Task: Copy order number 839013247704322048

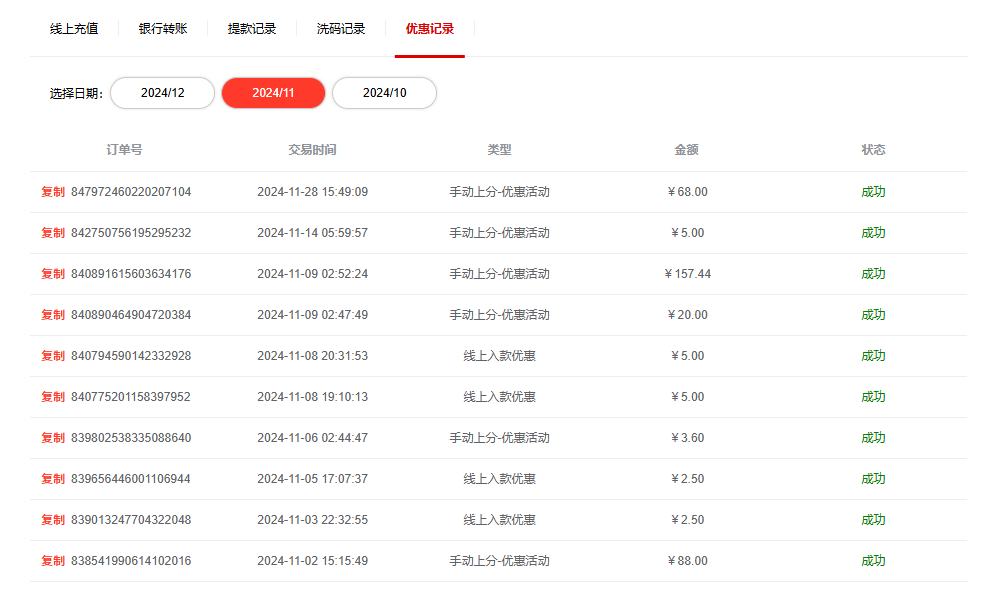Action: (53, 520)
